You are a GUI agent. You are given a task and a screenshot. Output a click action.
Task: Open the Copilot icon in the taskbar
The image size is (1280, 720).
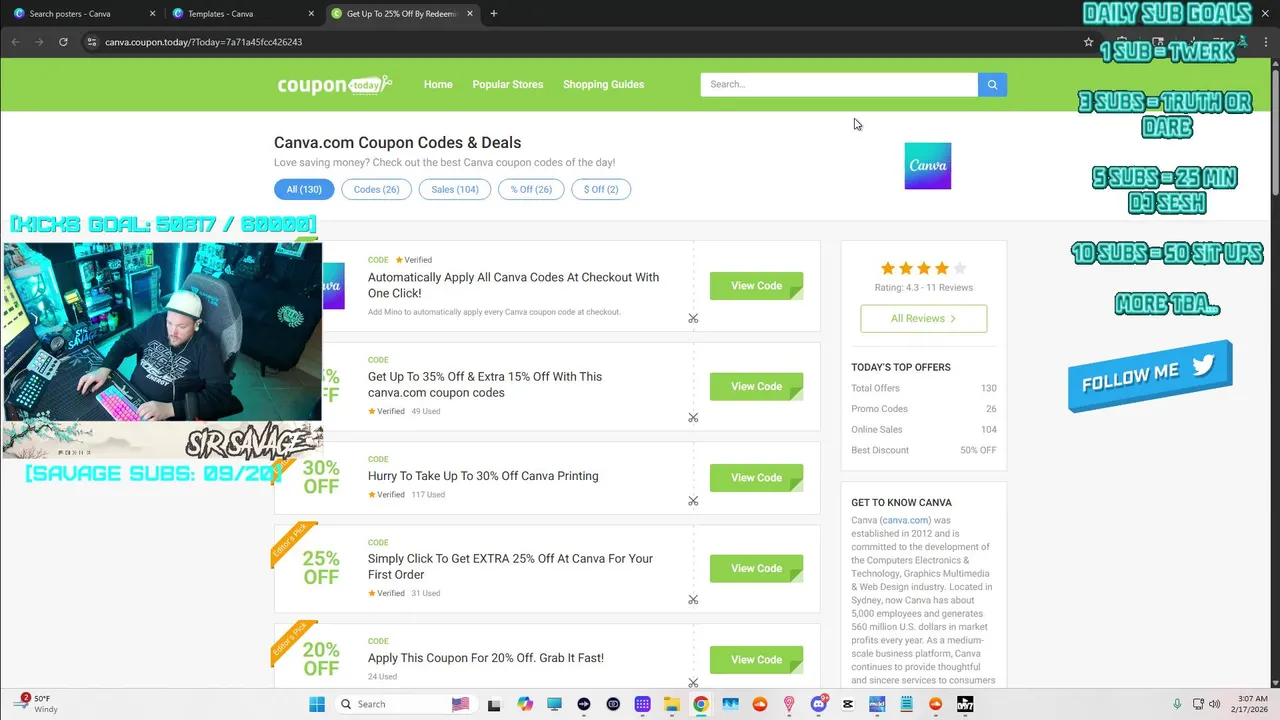coord(525,704)
